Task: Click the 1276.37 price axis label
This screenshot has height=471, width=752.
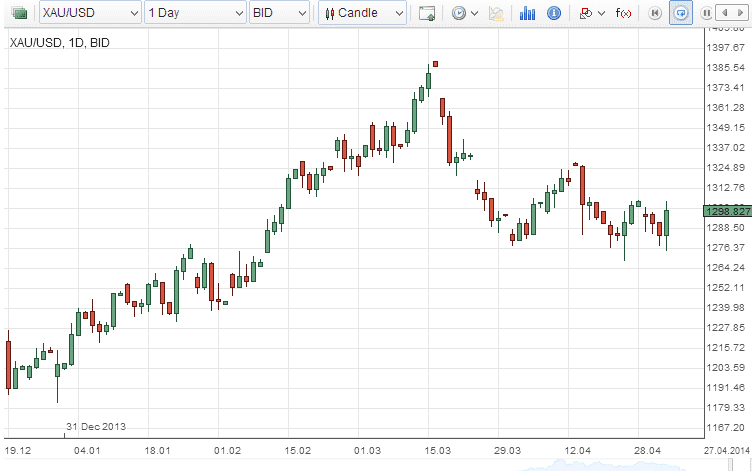Action: (x=726, y=247)
